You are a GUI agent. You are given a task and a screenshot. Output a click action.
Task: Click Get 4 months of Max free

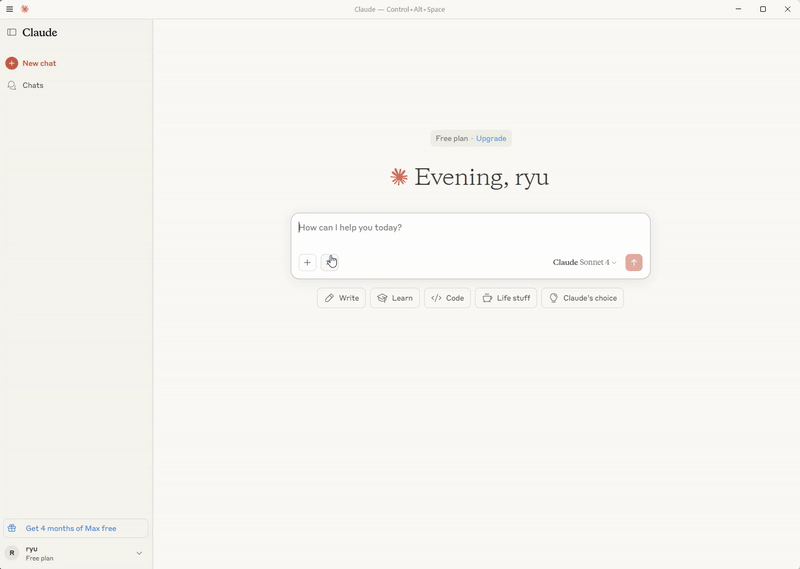coord(76,528)
